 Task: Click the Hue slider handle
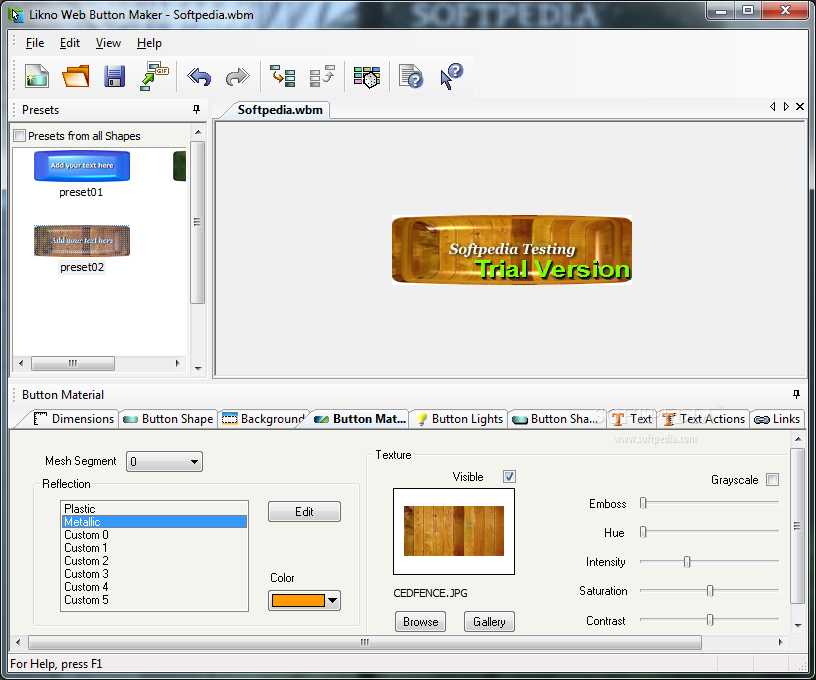(x=643, y=532)
